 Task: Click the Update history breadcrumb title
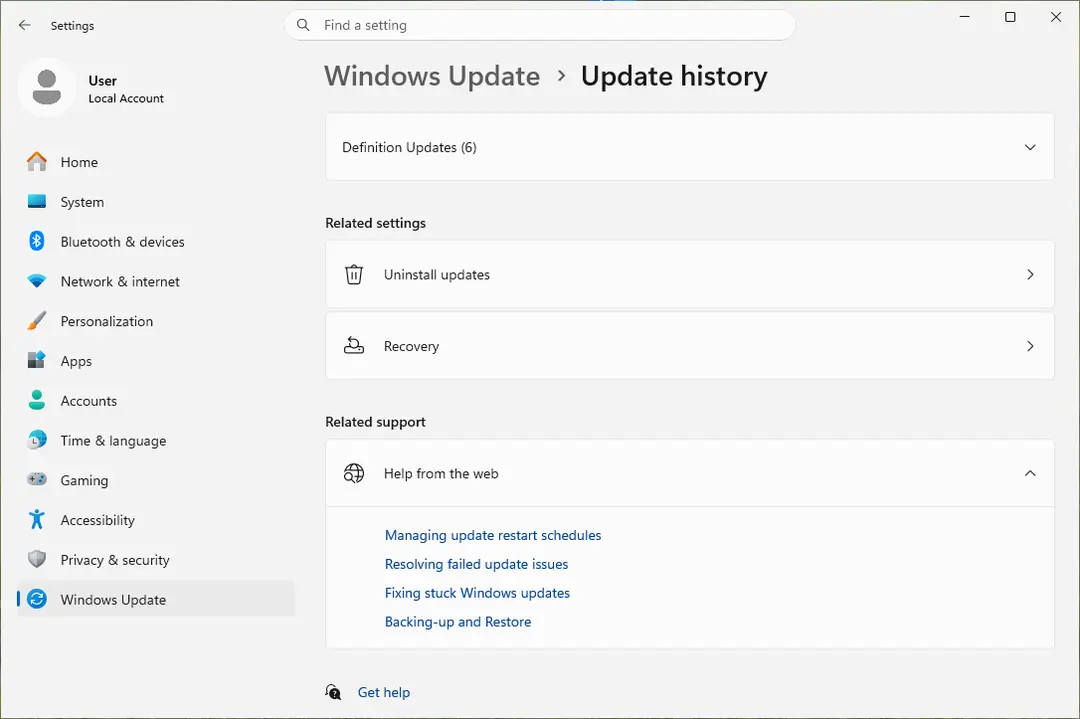(674, 76)
